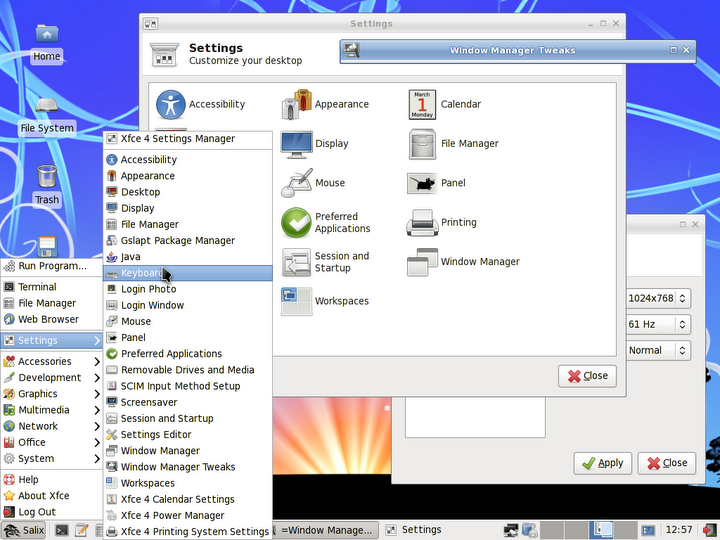Open Preferred Applications in Settings window

297,222
